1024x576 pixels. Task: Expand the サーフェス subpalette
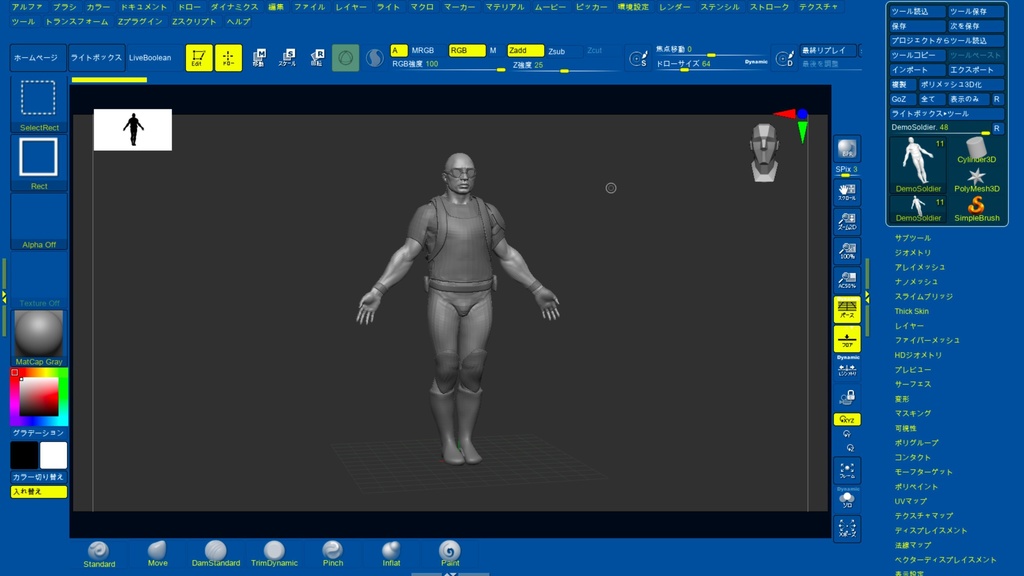913,384
